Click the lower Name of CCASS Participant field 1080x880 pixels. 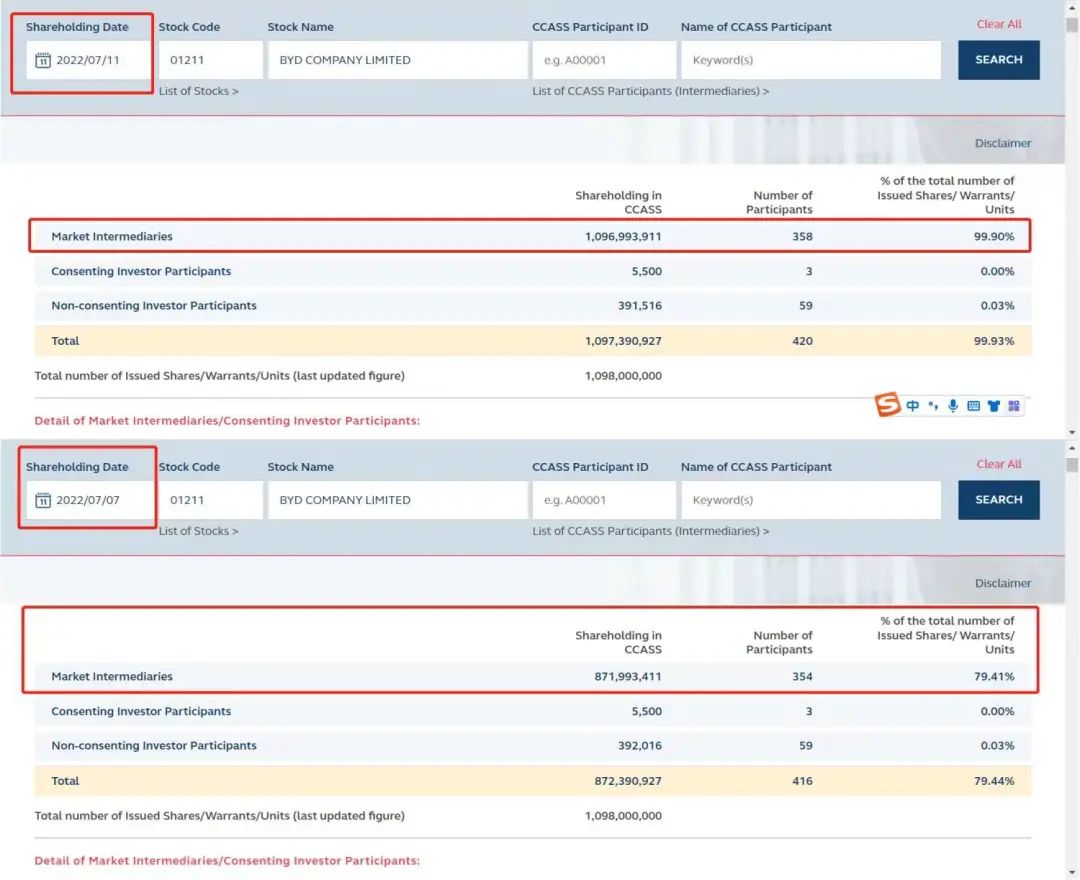(x=810, y=500)
